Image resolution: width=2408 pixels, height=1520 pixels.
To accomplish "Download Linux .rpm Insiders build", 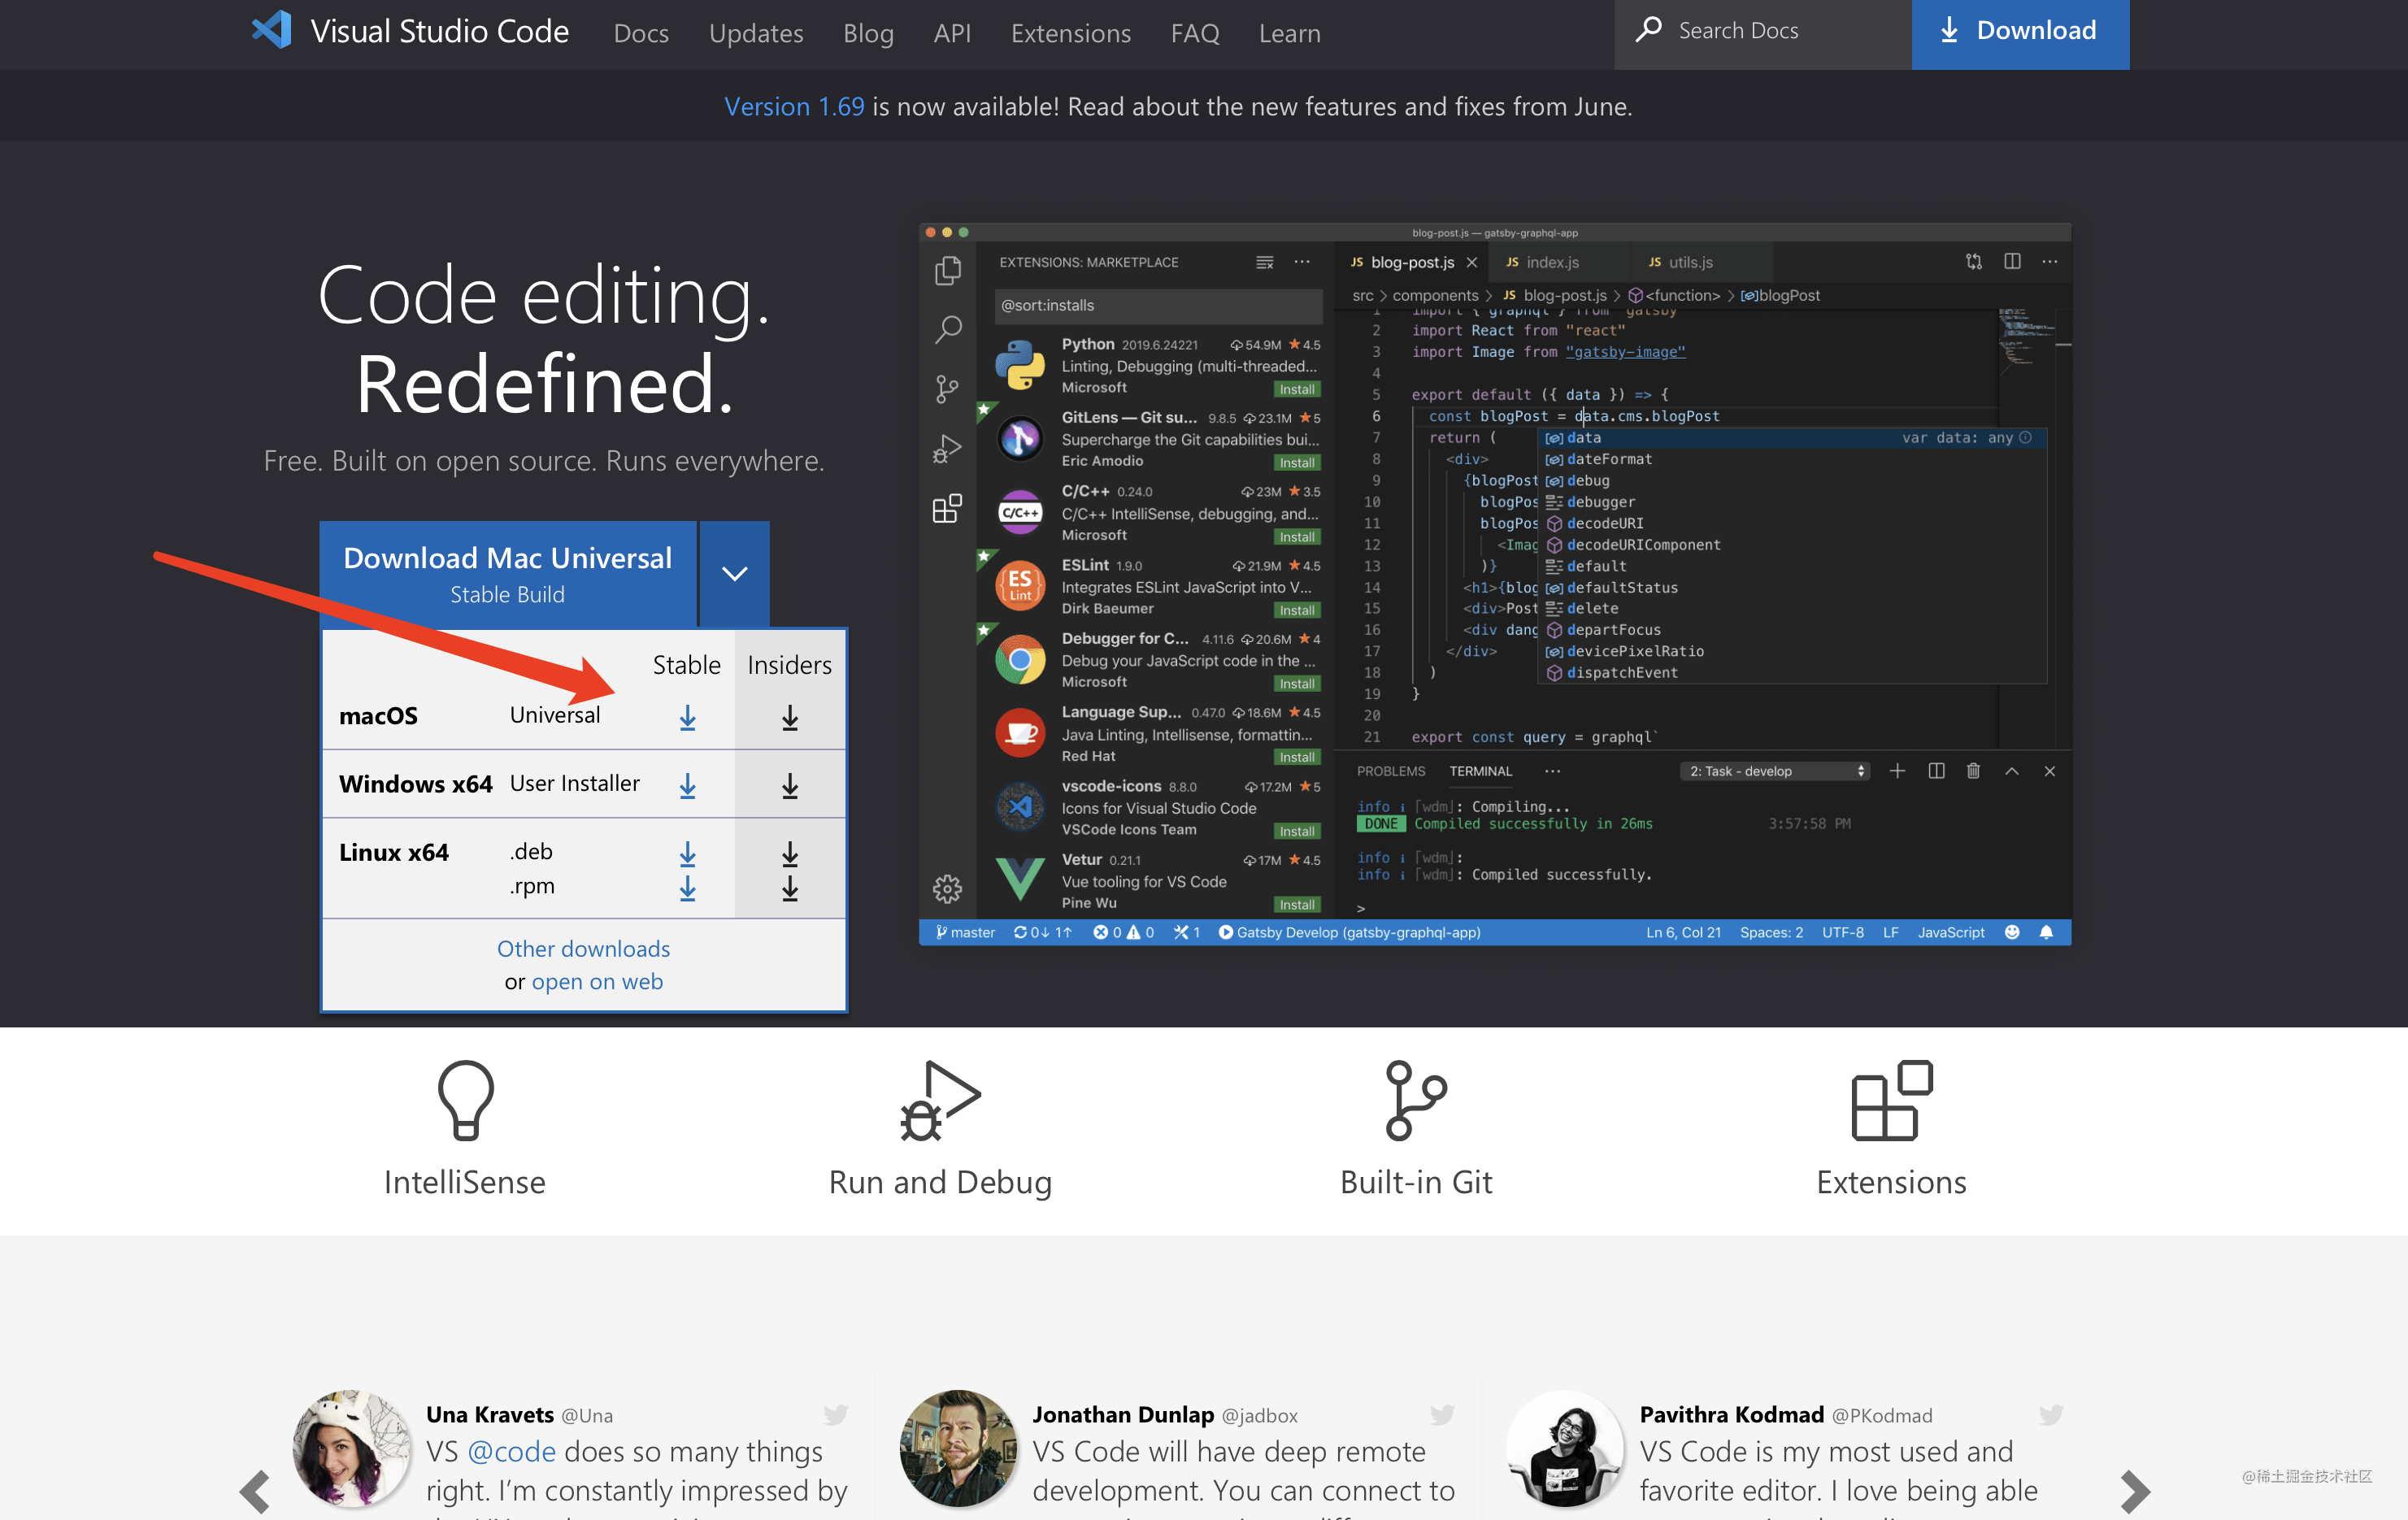I will [789, 888].
